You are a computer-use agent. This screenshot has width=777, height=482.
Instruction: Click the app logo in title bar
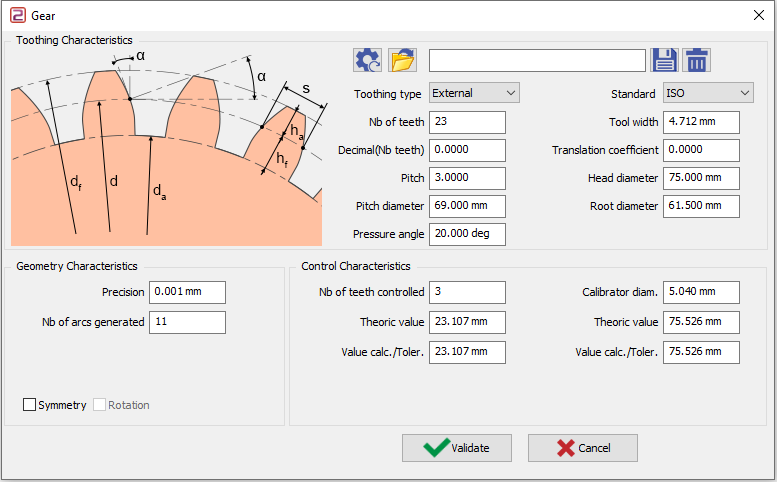[x=16, y=15]
